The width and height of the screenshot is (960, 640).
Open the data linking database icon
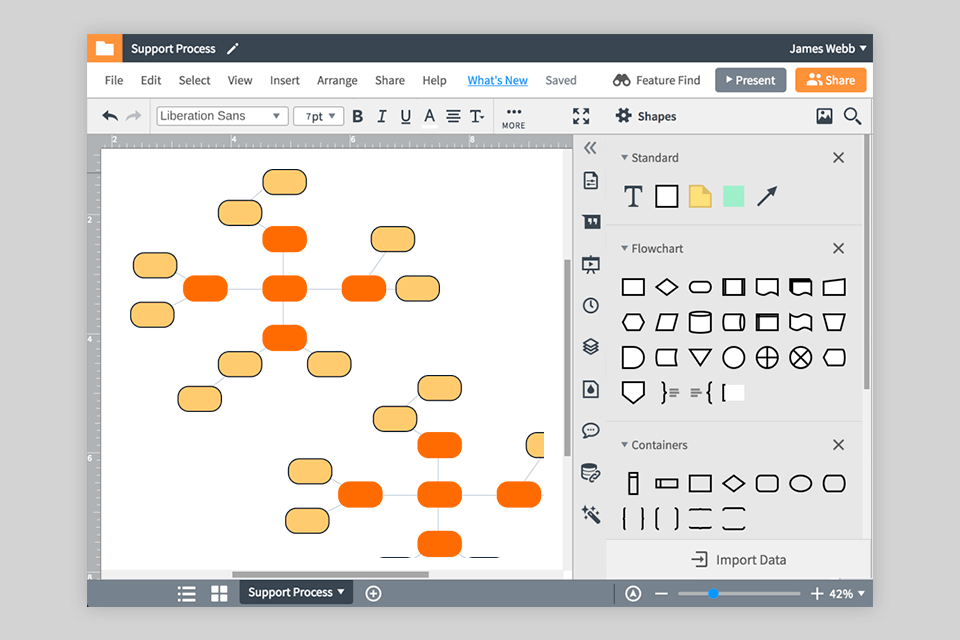[x=591, y=473]
